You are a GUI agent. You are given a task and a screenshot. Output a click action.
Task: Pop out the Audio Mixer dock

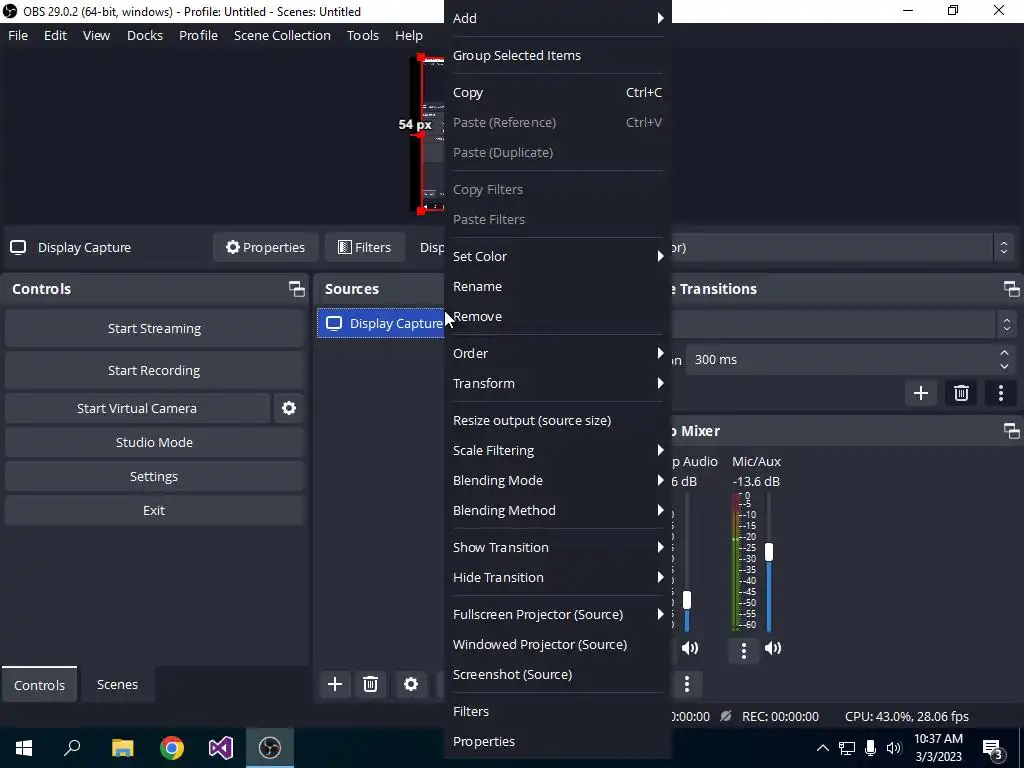point(1011,431)
